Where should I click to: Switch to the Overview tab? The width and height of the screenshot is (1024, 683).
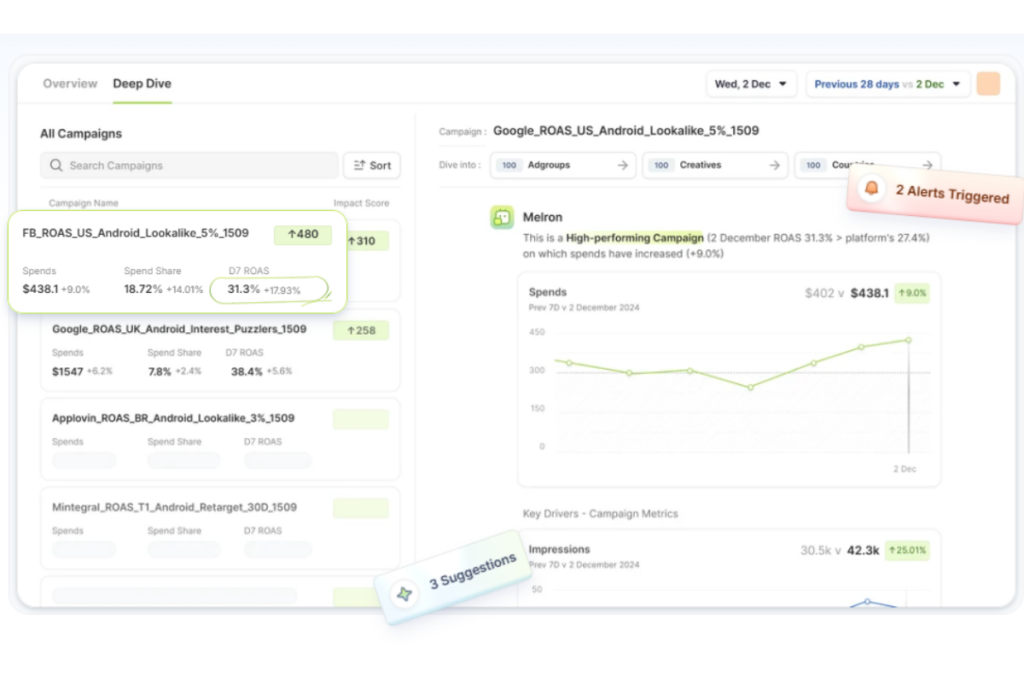(x=70, y=84)
